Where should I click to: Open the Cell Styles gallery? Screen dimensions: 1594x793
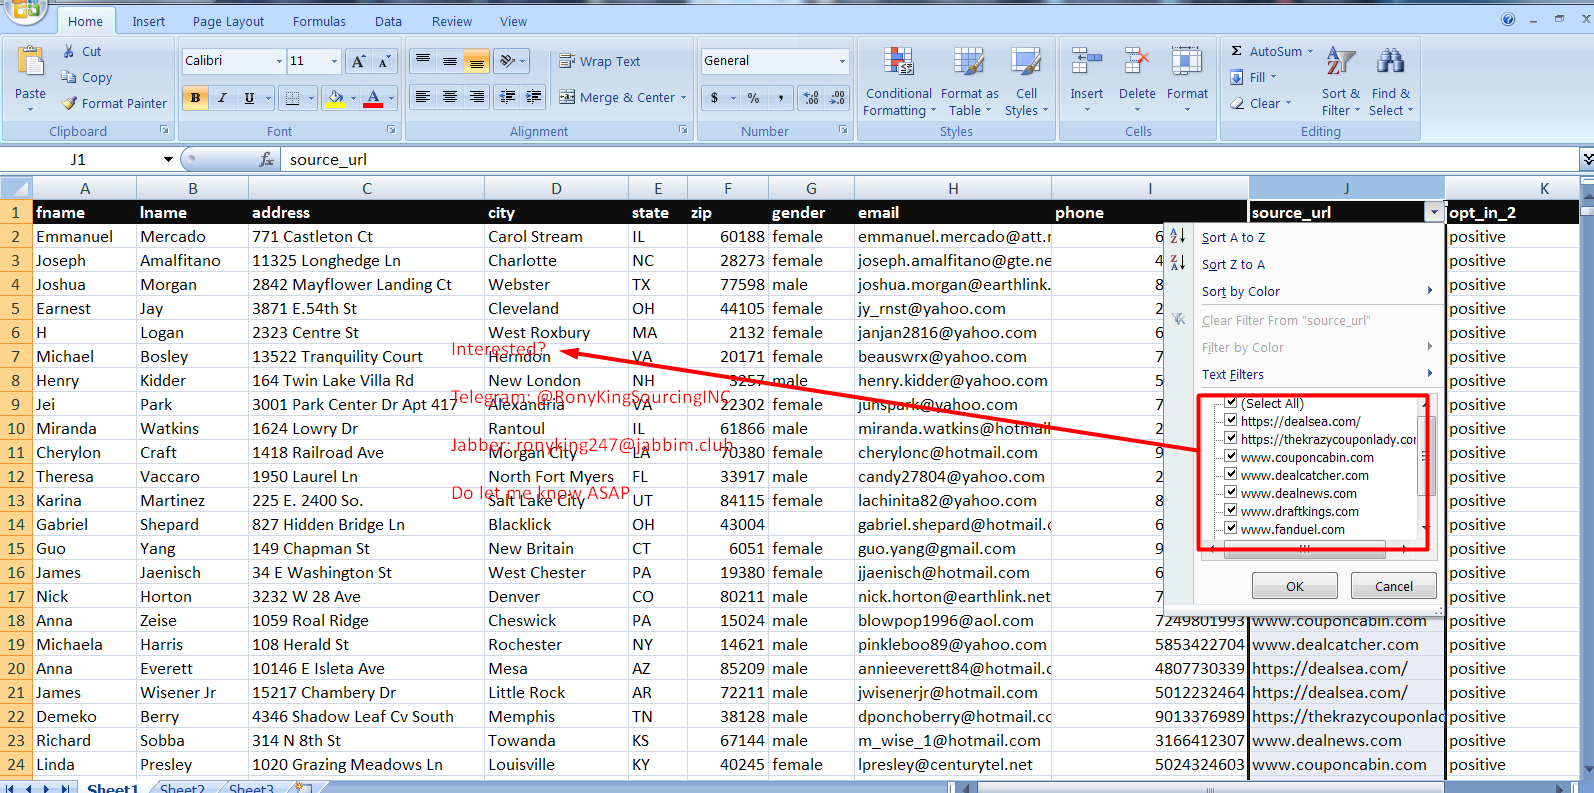point(1026,82)
